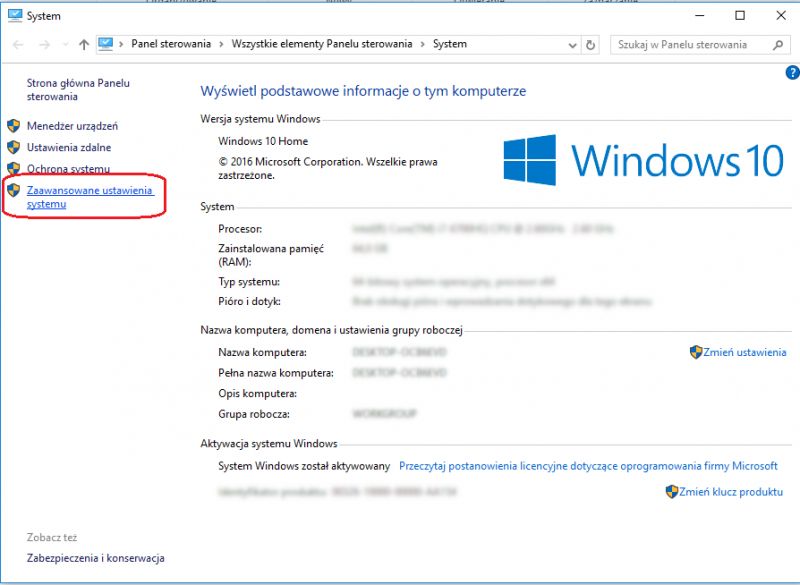
Task: Select the System breadcrumb segment
Action: point(450,44)
